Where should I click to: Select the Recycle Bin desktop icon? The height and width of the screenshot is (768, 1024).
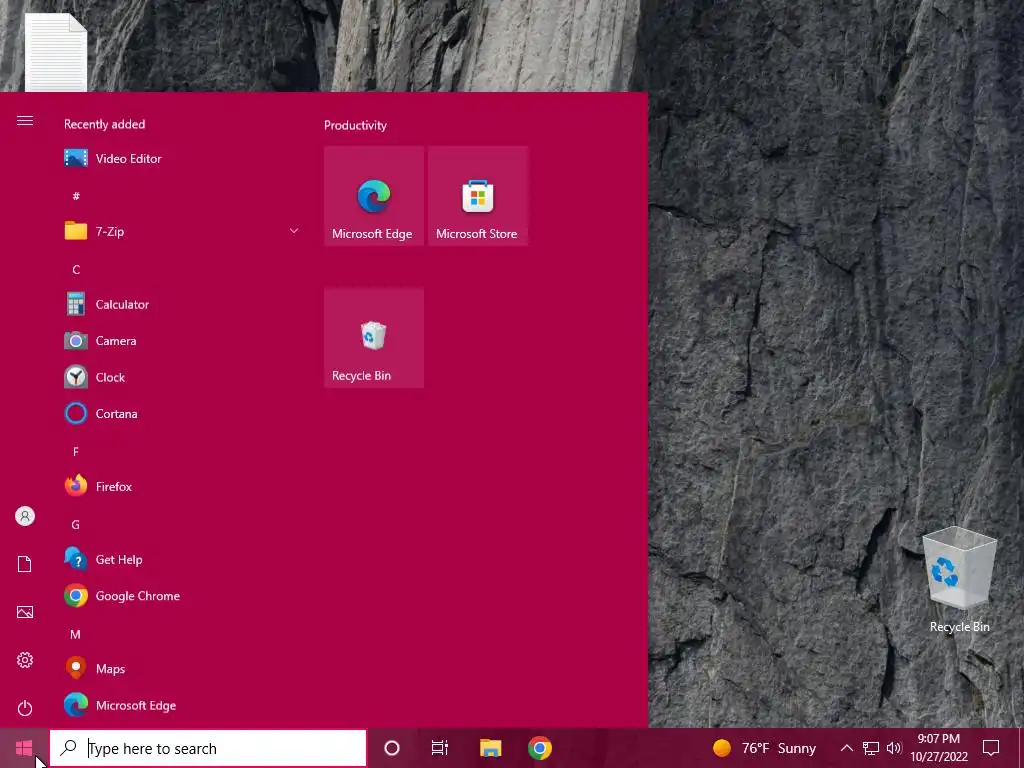[x=959, y=580]
